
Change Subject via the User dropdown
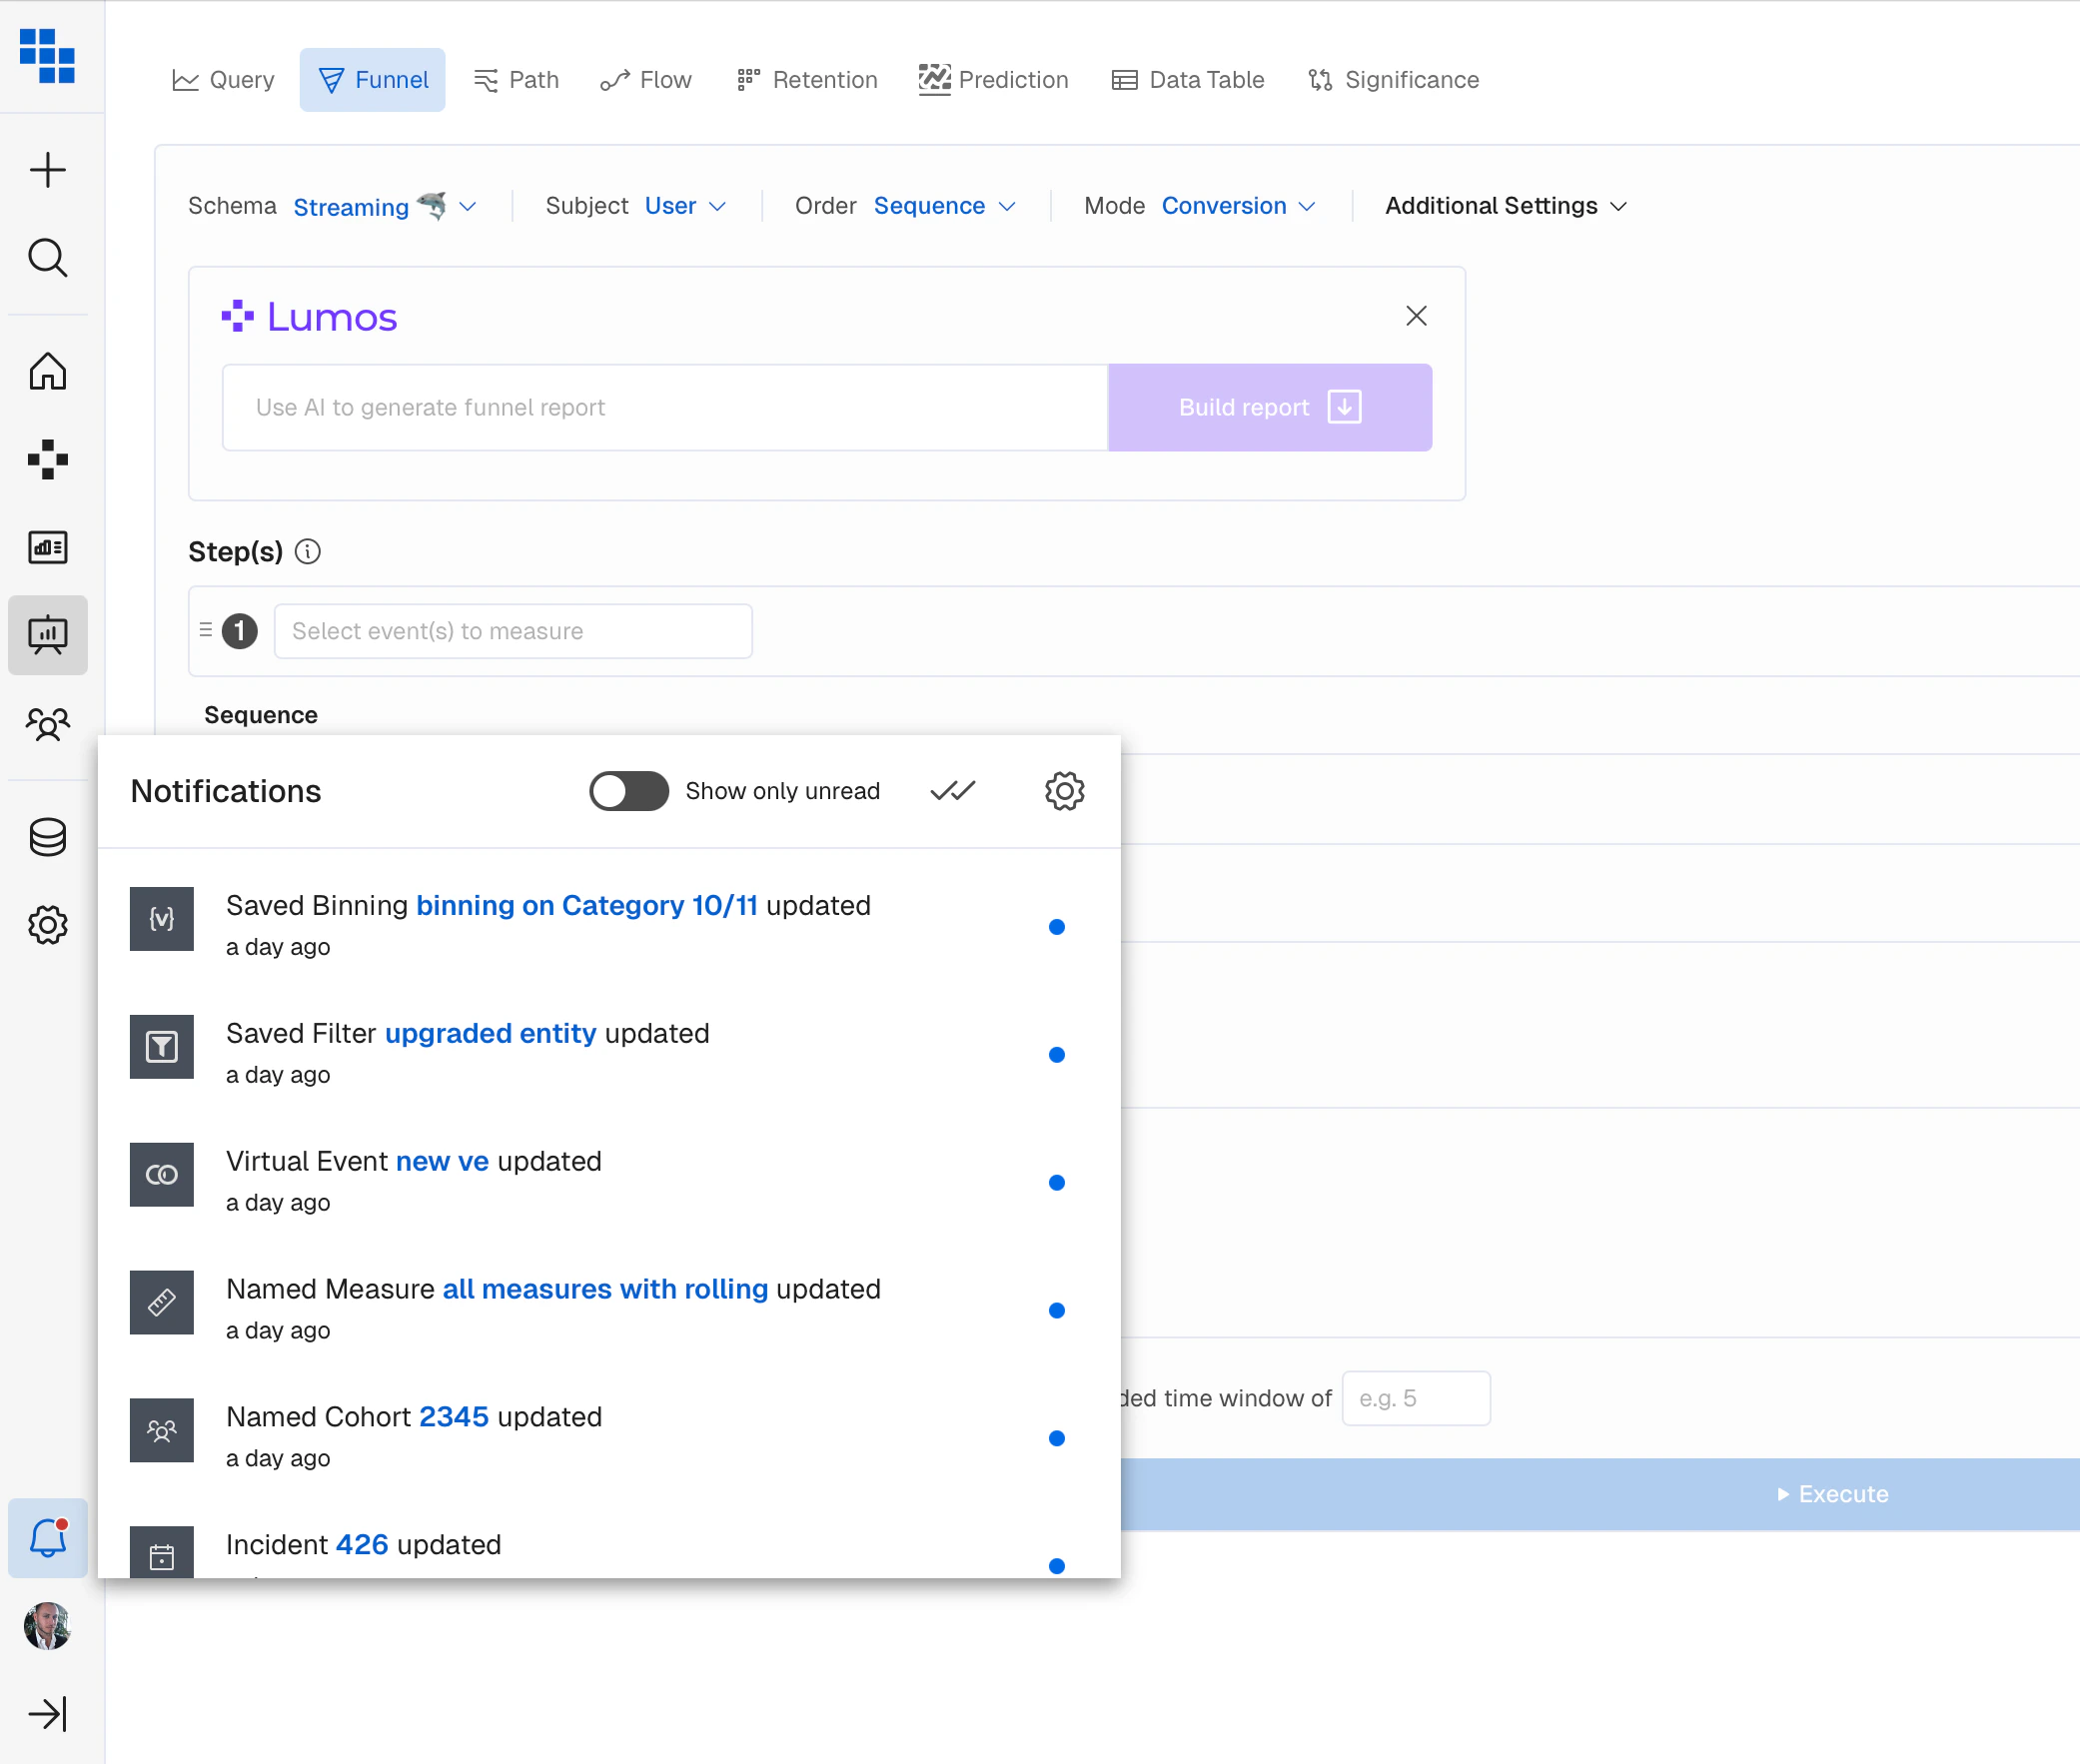click(686, 206)
